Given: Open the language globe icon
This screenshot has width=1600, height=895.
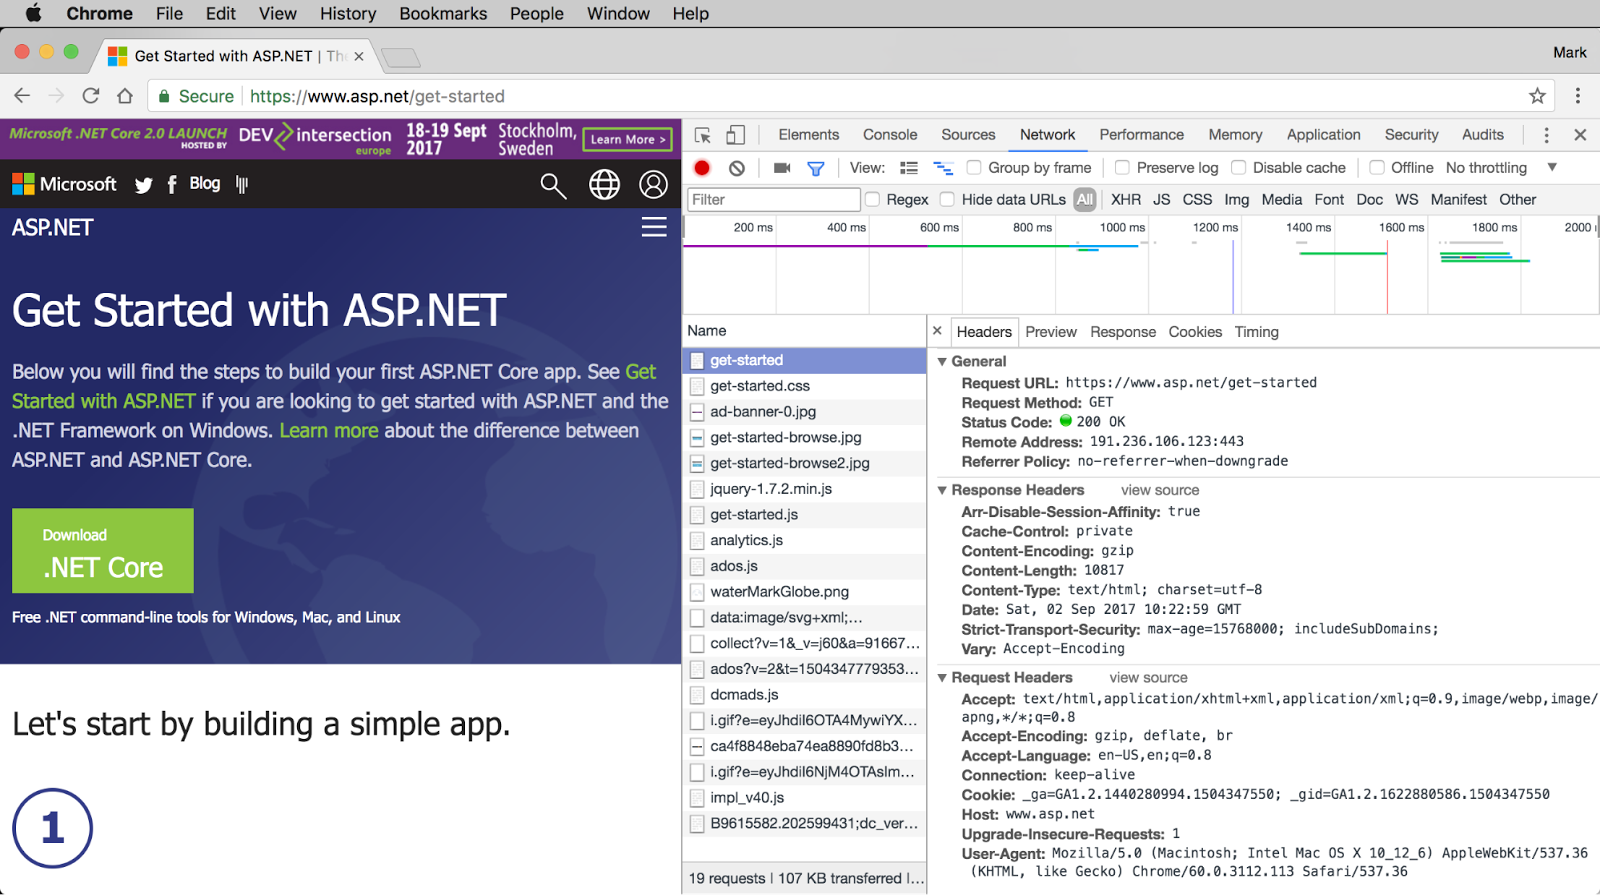Looking at the screenshot, I should click(x=604, y=185).
